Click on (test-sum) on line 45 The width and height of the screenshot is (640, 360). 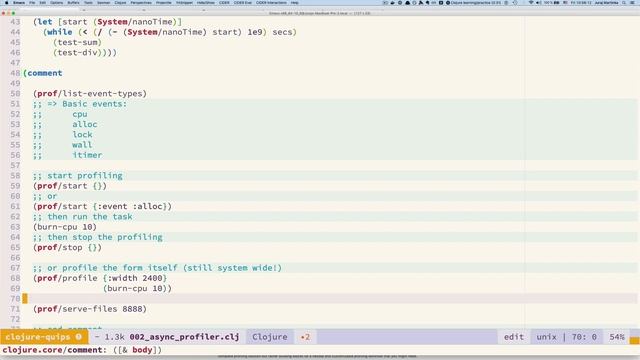pos(77,42)
